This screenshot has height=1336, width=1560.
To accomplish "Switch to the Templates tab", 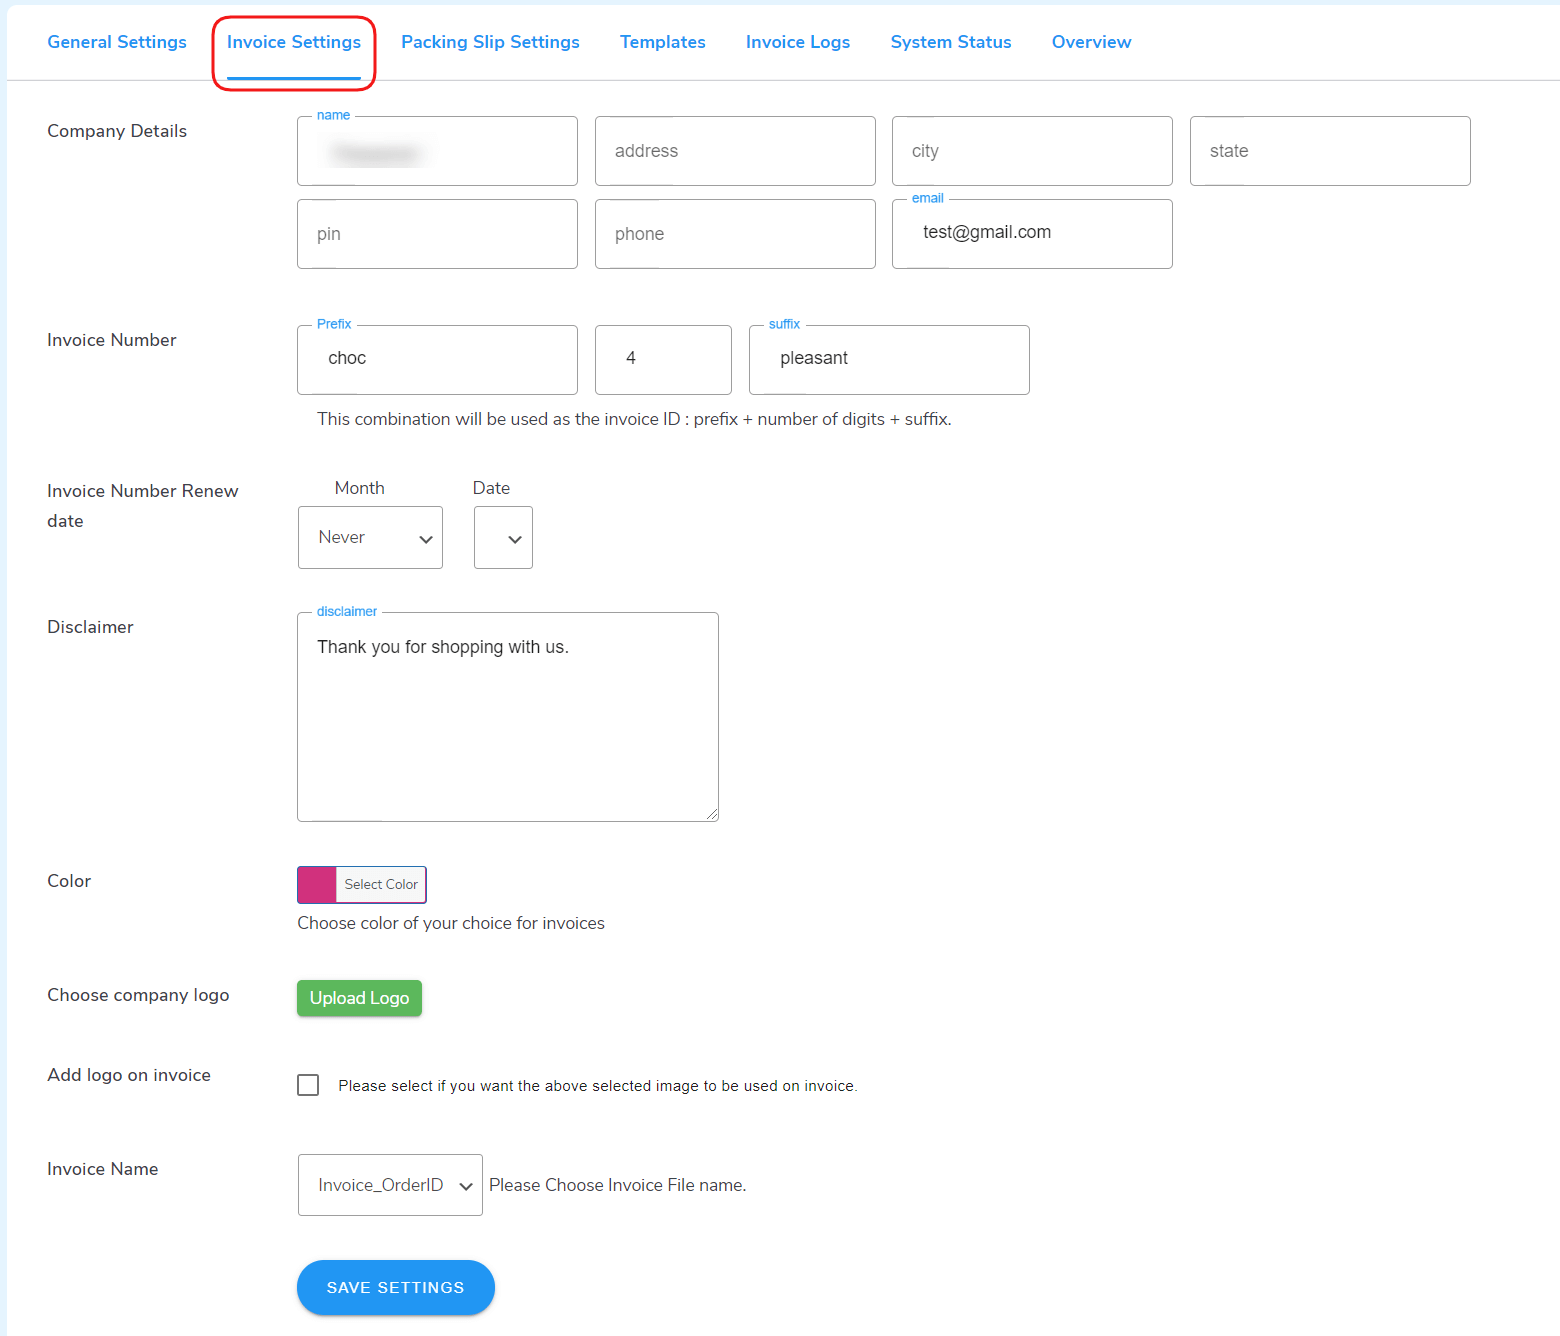I will (x=663, y=42).
